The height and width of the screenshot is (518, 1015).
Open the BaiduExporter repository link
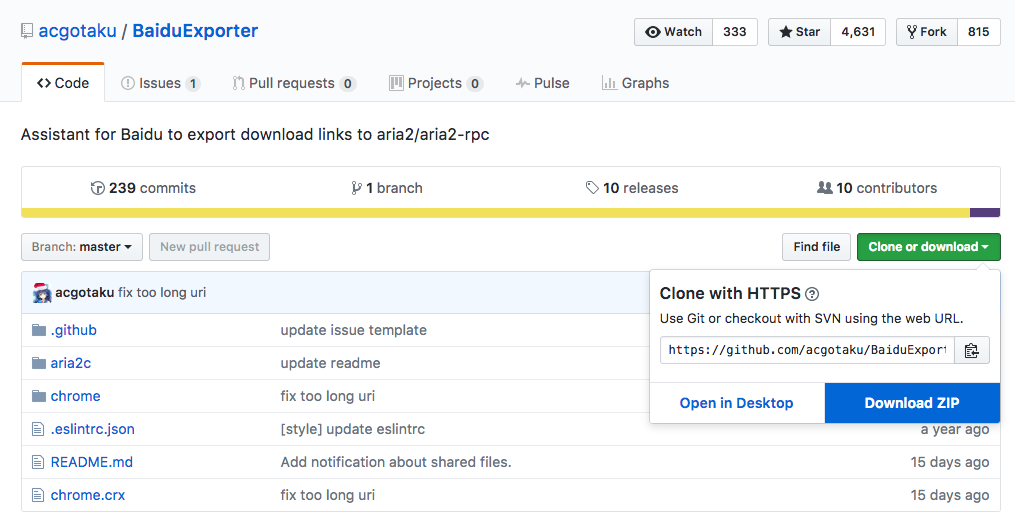tap(195, 30)
